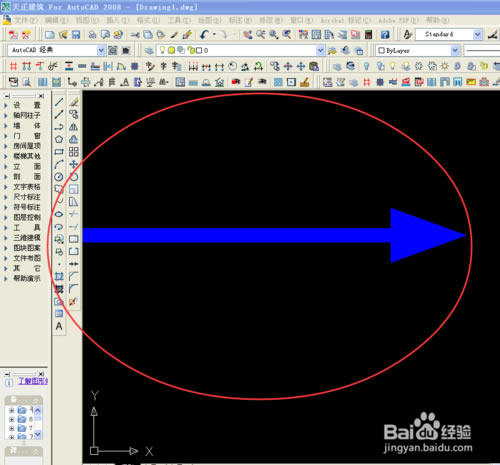This screenshot has height=465, width=500.
Task: Click the Save icon in the standard toolbar
Action: click(x=76, y=34)
